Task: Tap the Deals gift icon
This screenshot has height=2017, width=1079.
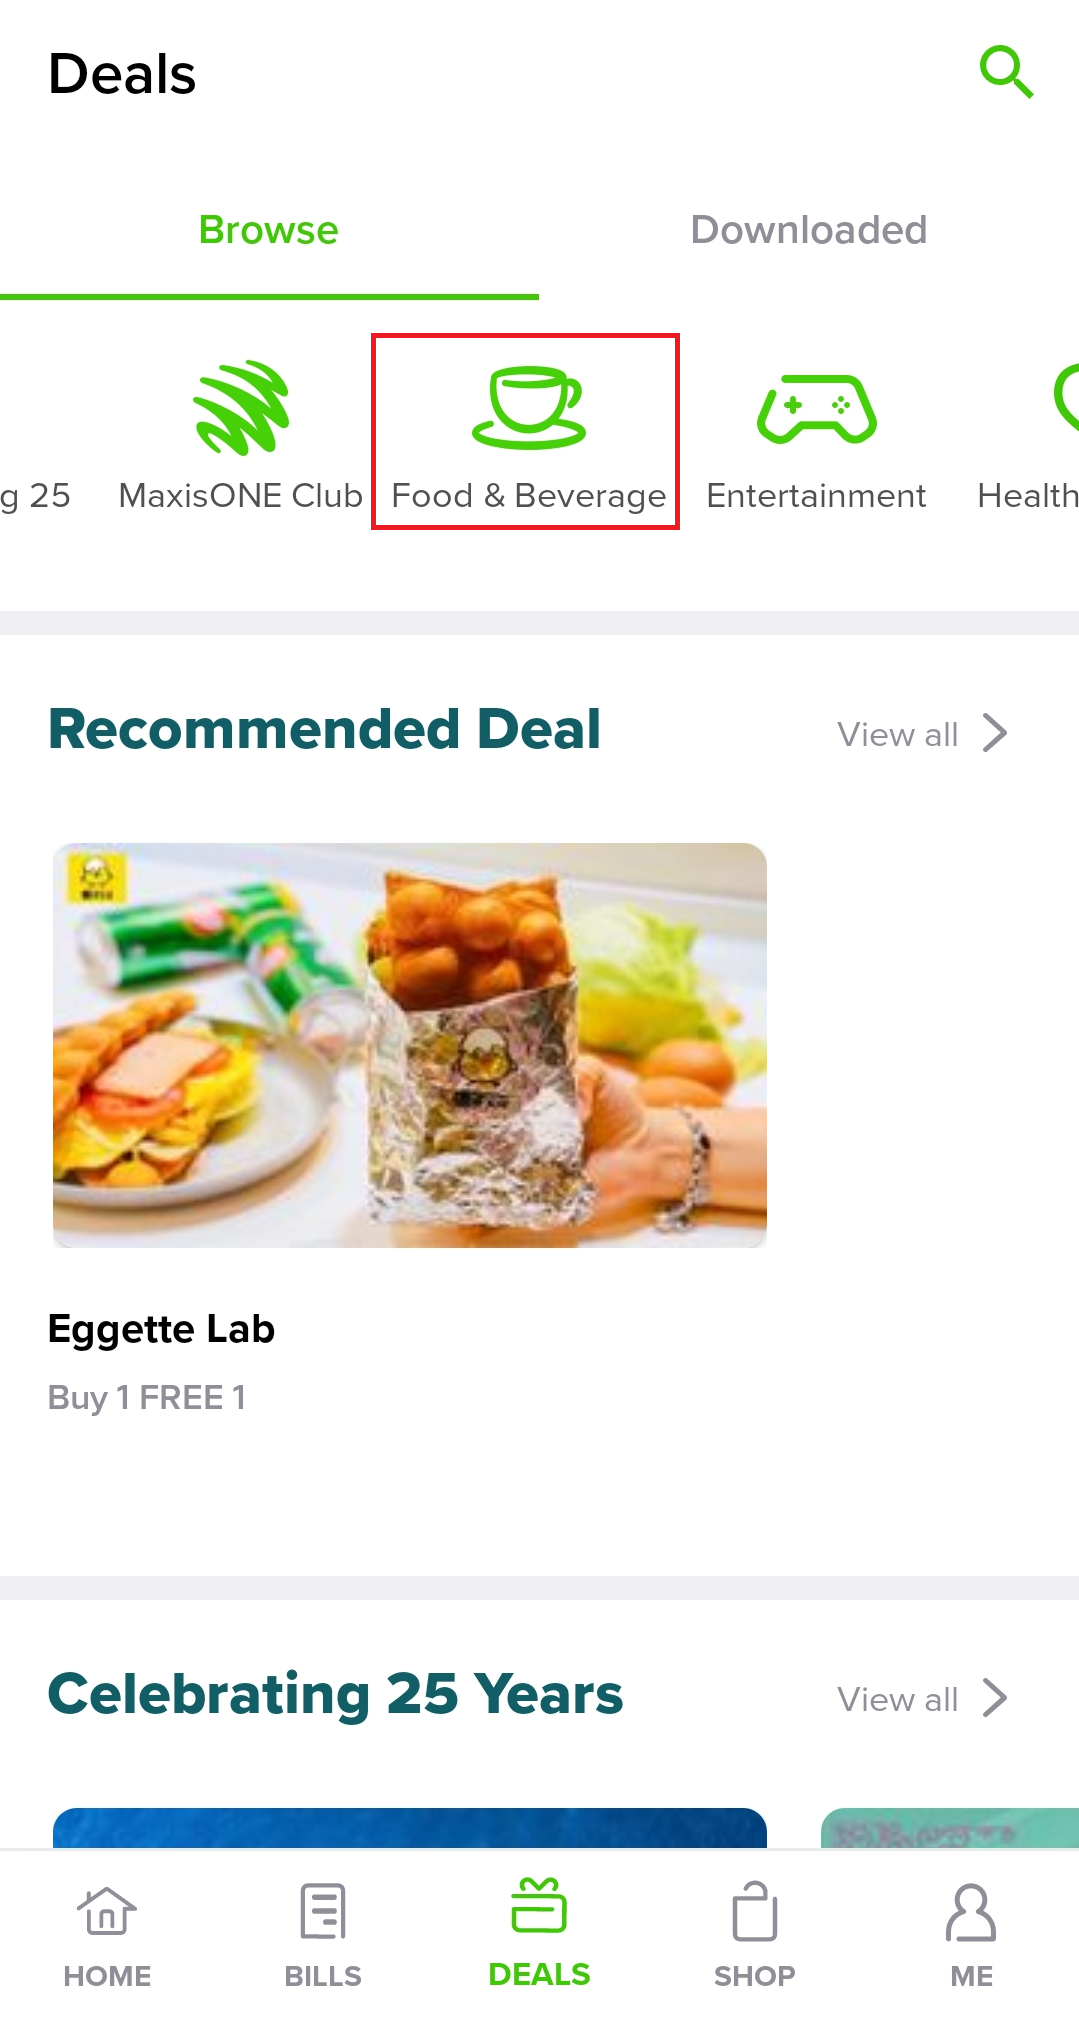Action: click(539, 1906)
